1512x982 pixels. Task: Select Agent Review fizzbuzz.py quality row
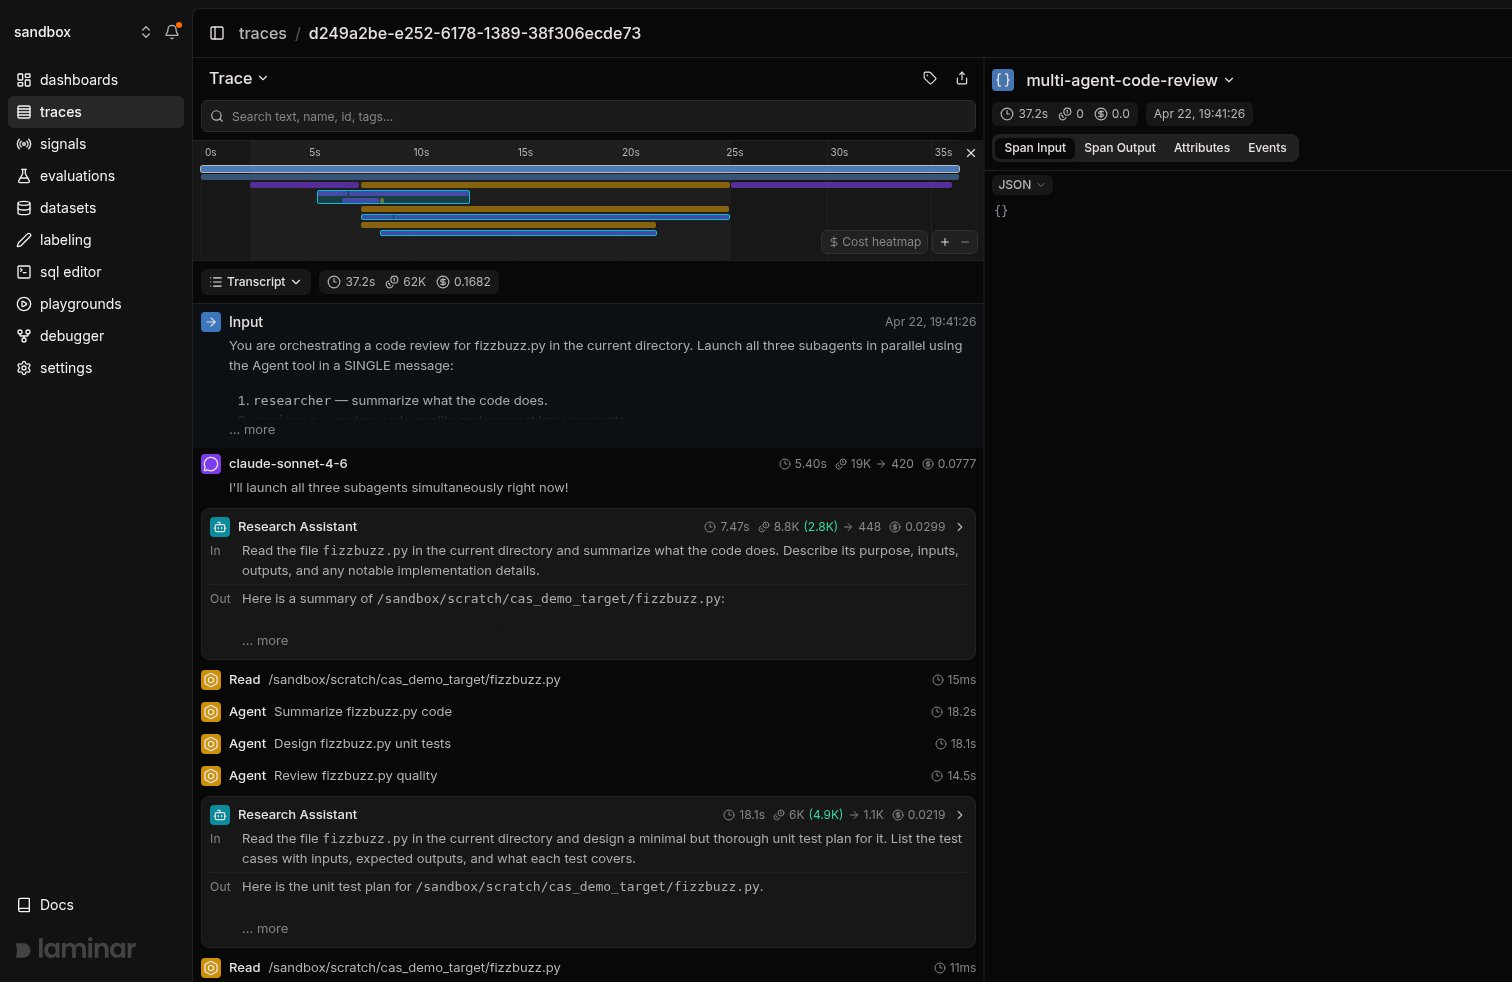(588, 776)
